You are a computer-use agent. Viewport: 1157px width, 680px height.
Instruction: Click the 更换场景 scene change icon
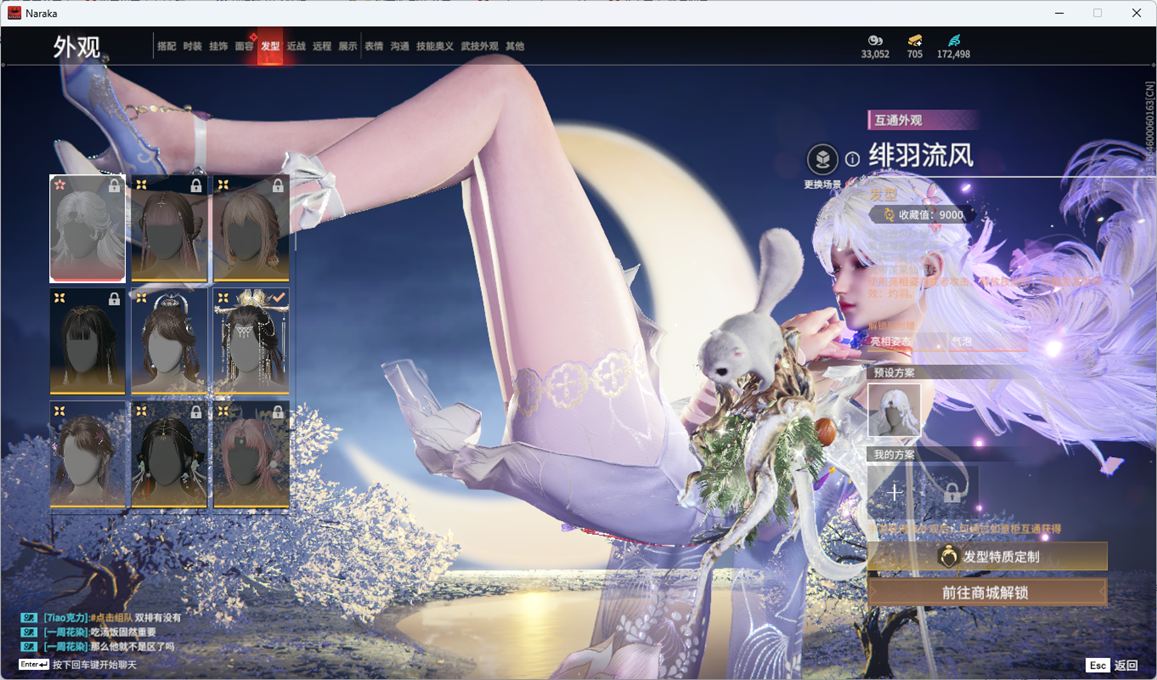(x=822, y=159)
